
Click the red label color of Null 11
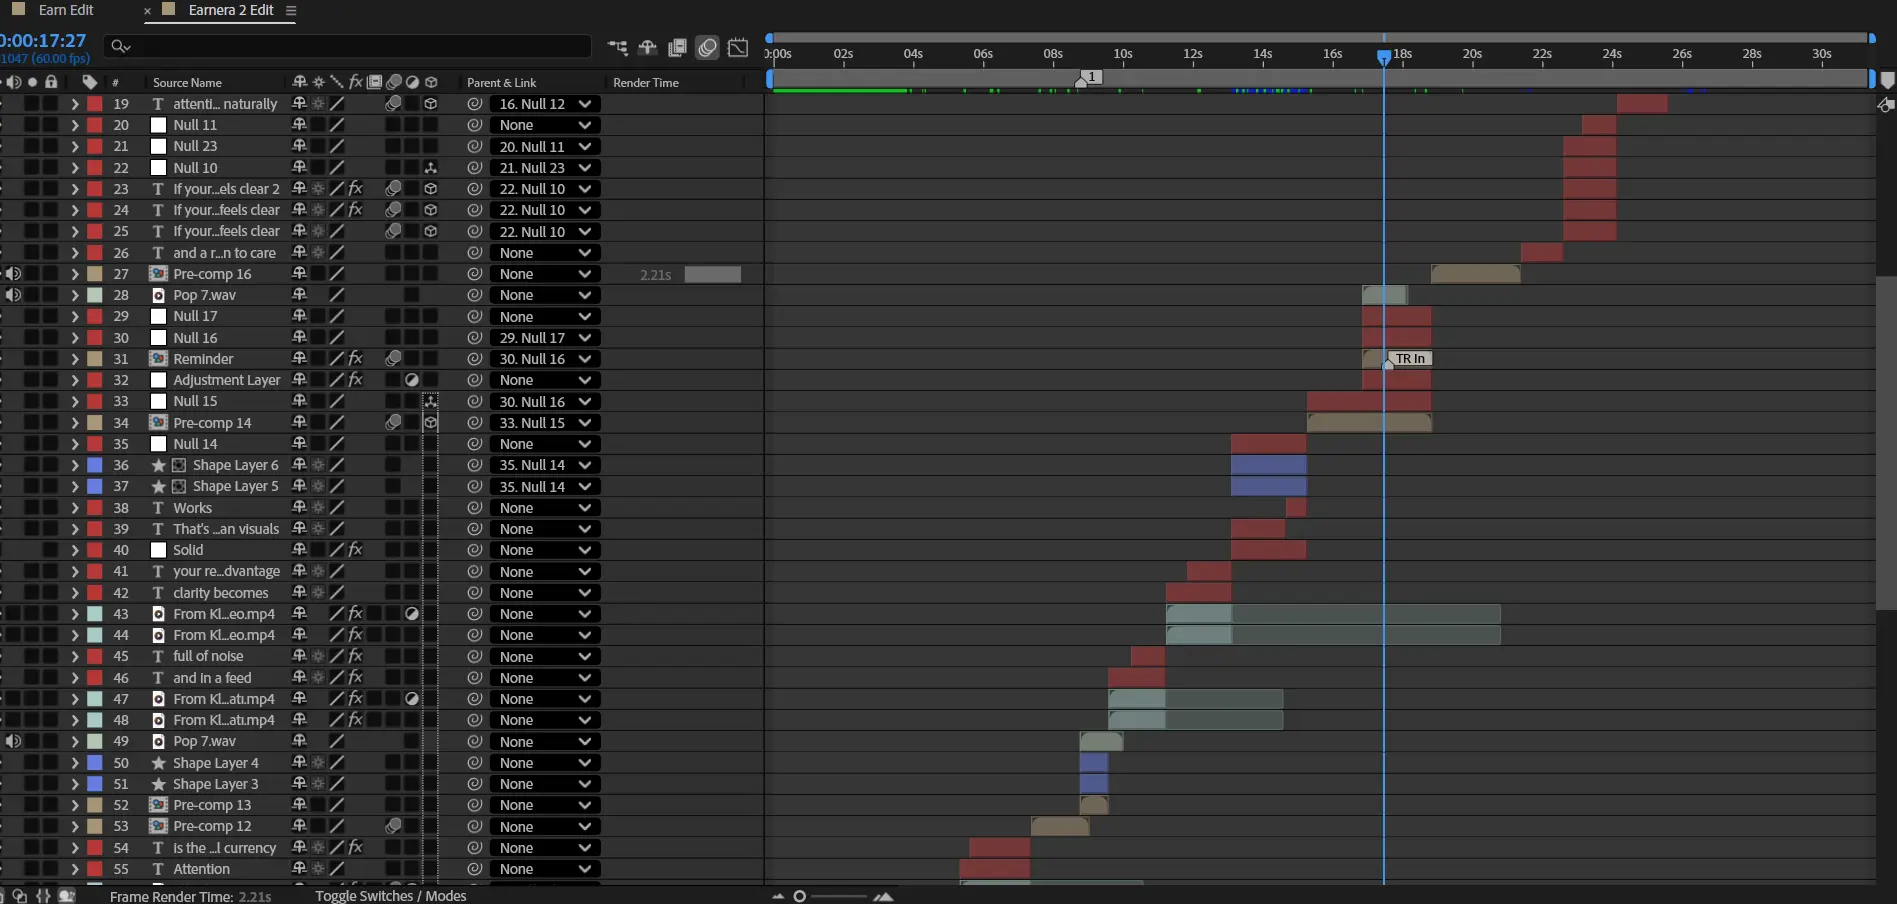click(x=95, y=125)
